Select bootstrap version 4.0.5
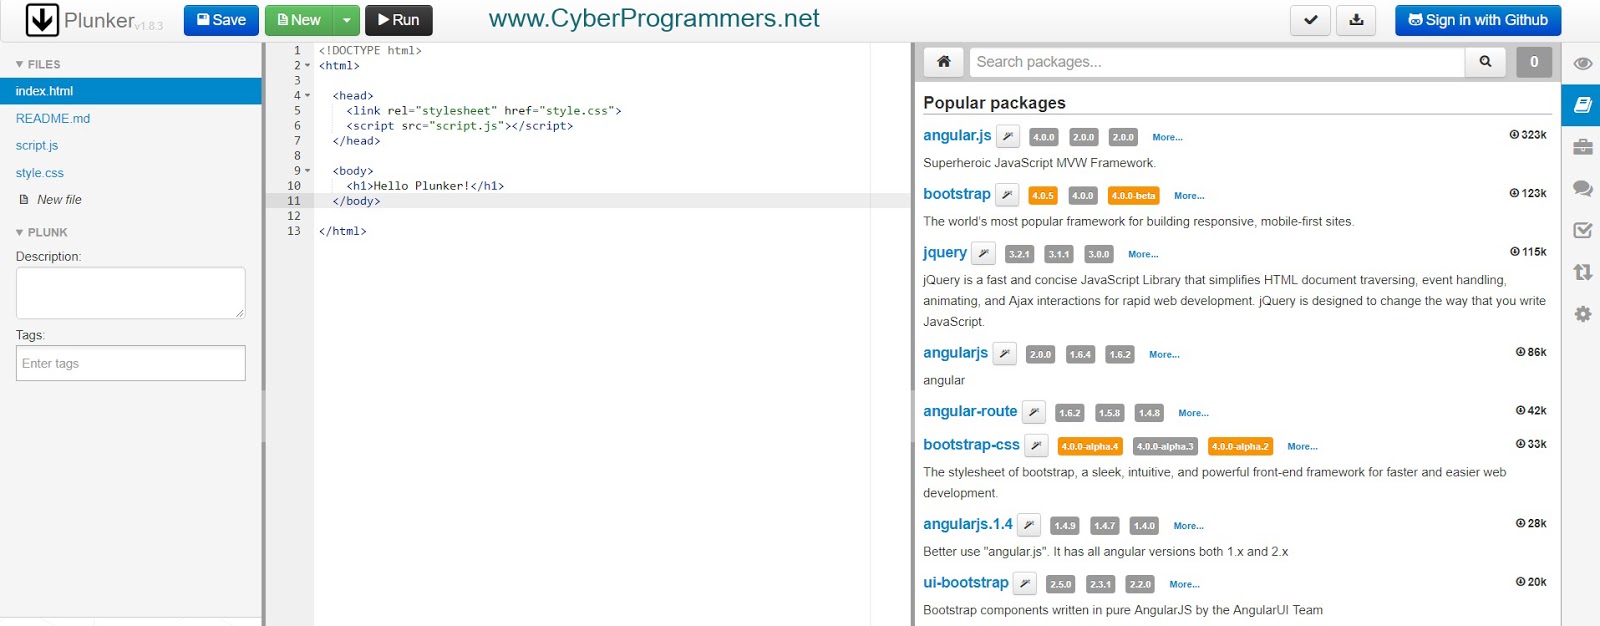Screen dimensions: 1600x626 tap(1043, 196)
